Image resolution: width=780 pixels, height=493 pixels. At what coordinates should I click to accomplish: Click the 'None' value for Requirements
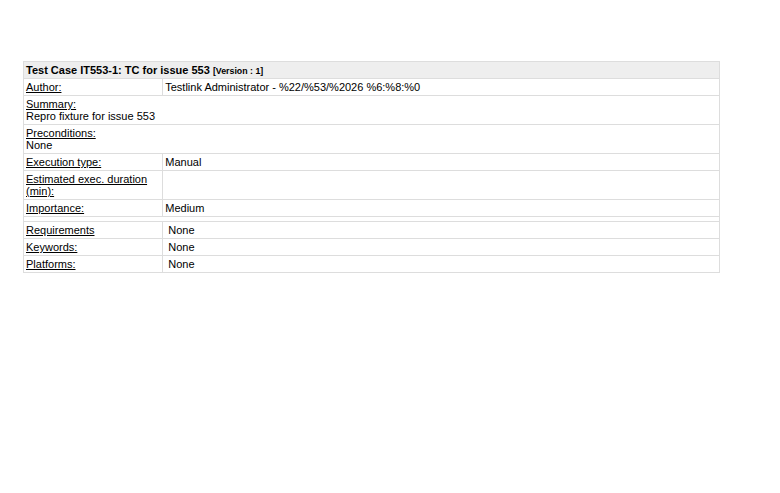[181, 230]
